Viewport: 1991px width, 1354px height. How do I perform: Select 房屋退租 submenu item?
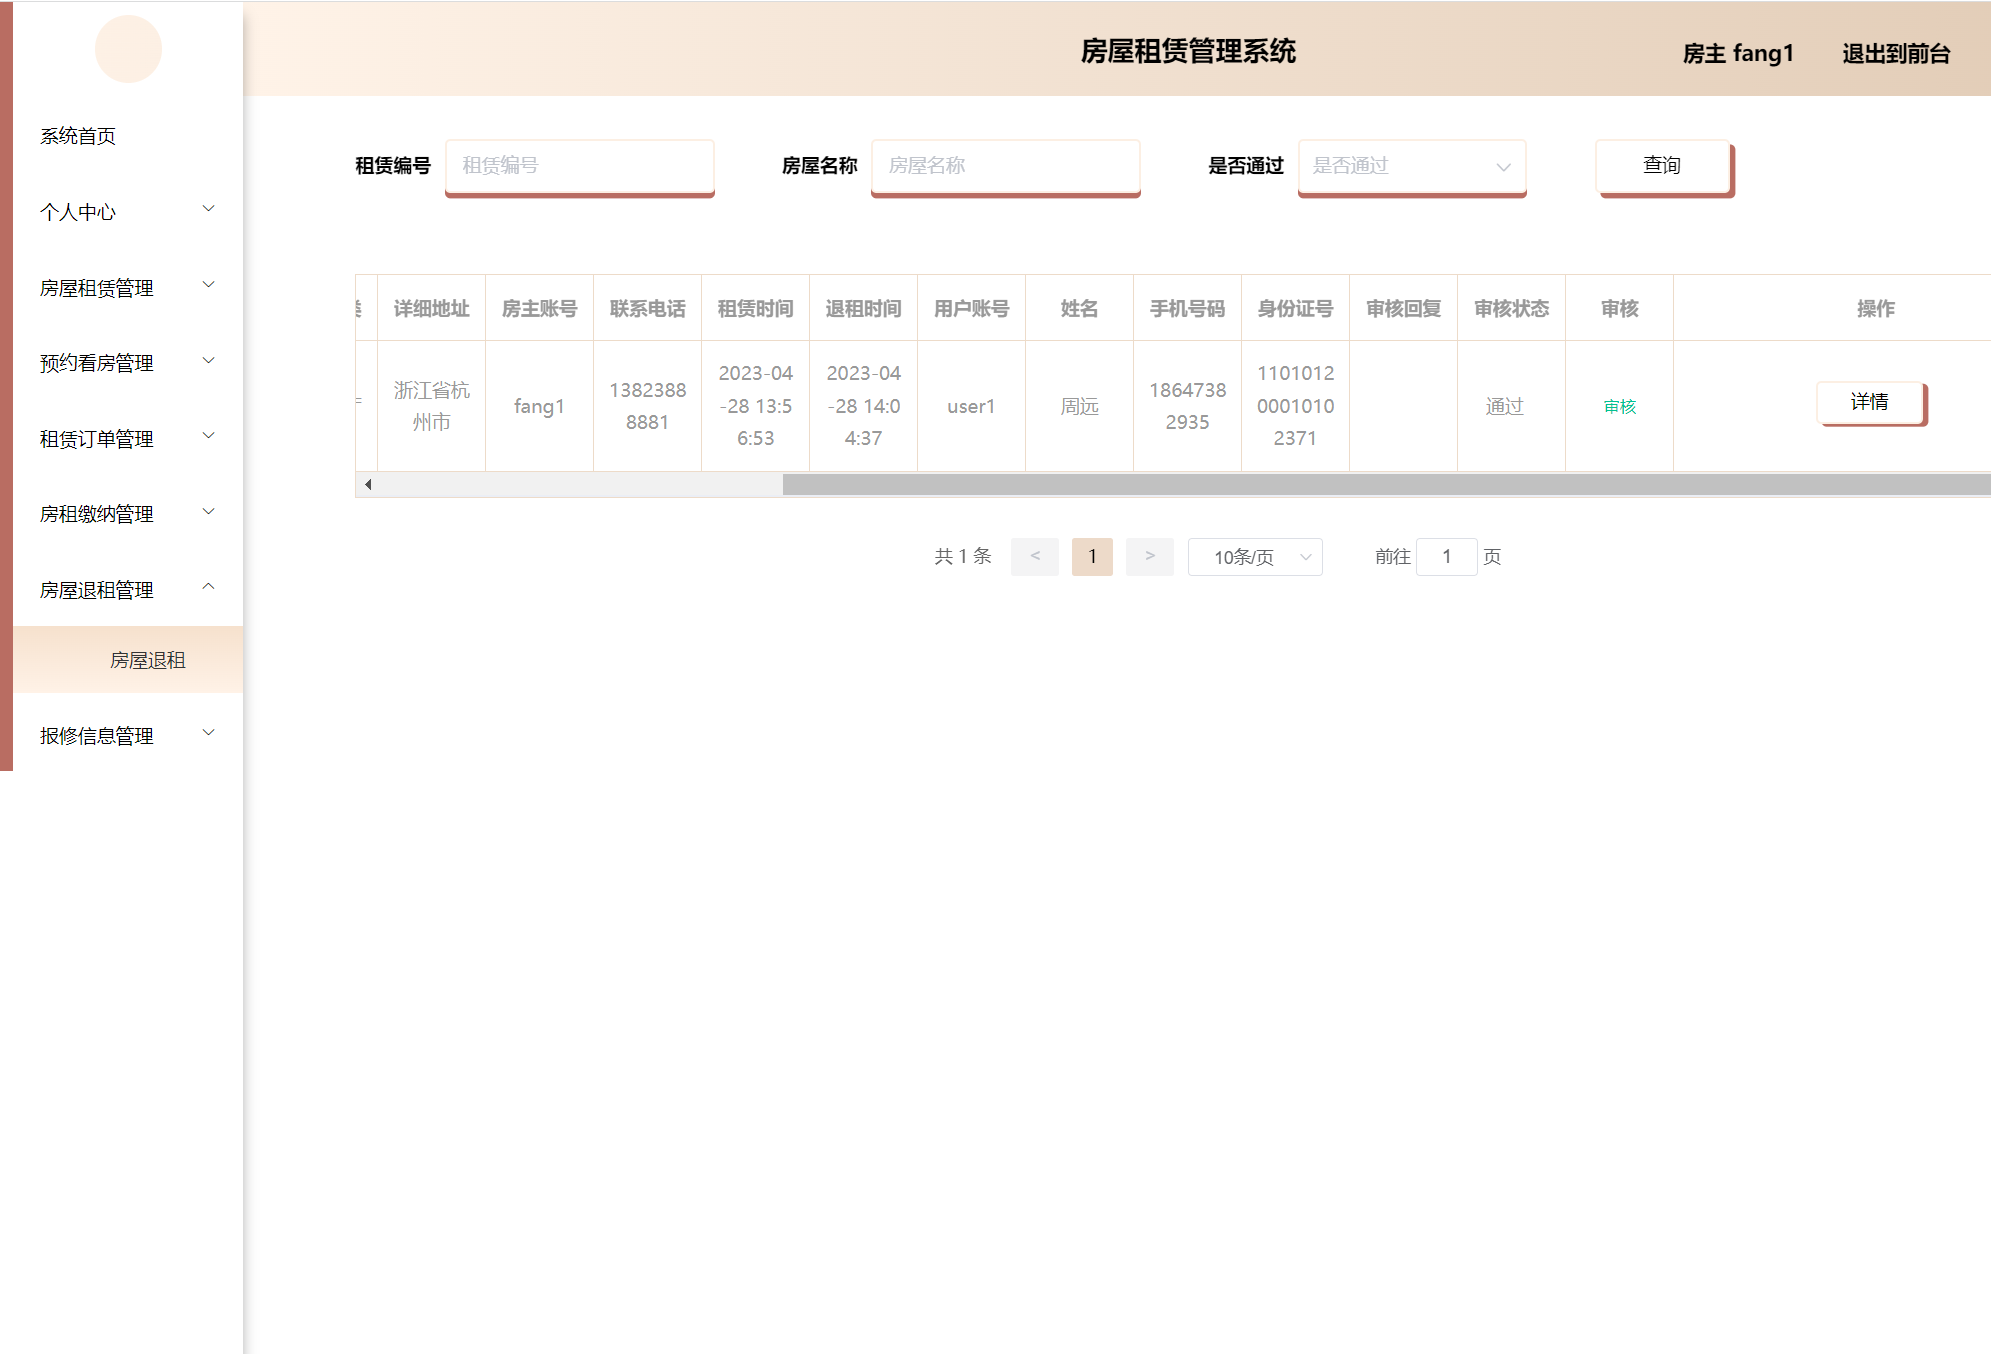point(147,660)
